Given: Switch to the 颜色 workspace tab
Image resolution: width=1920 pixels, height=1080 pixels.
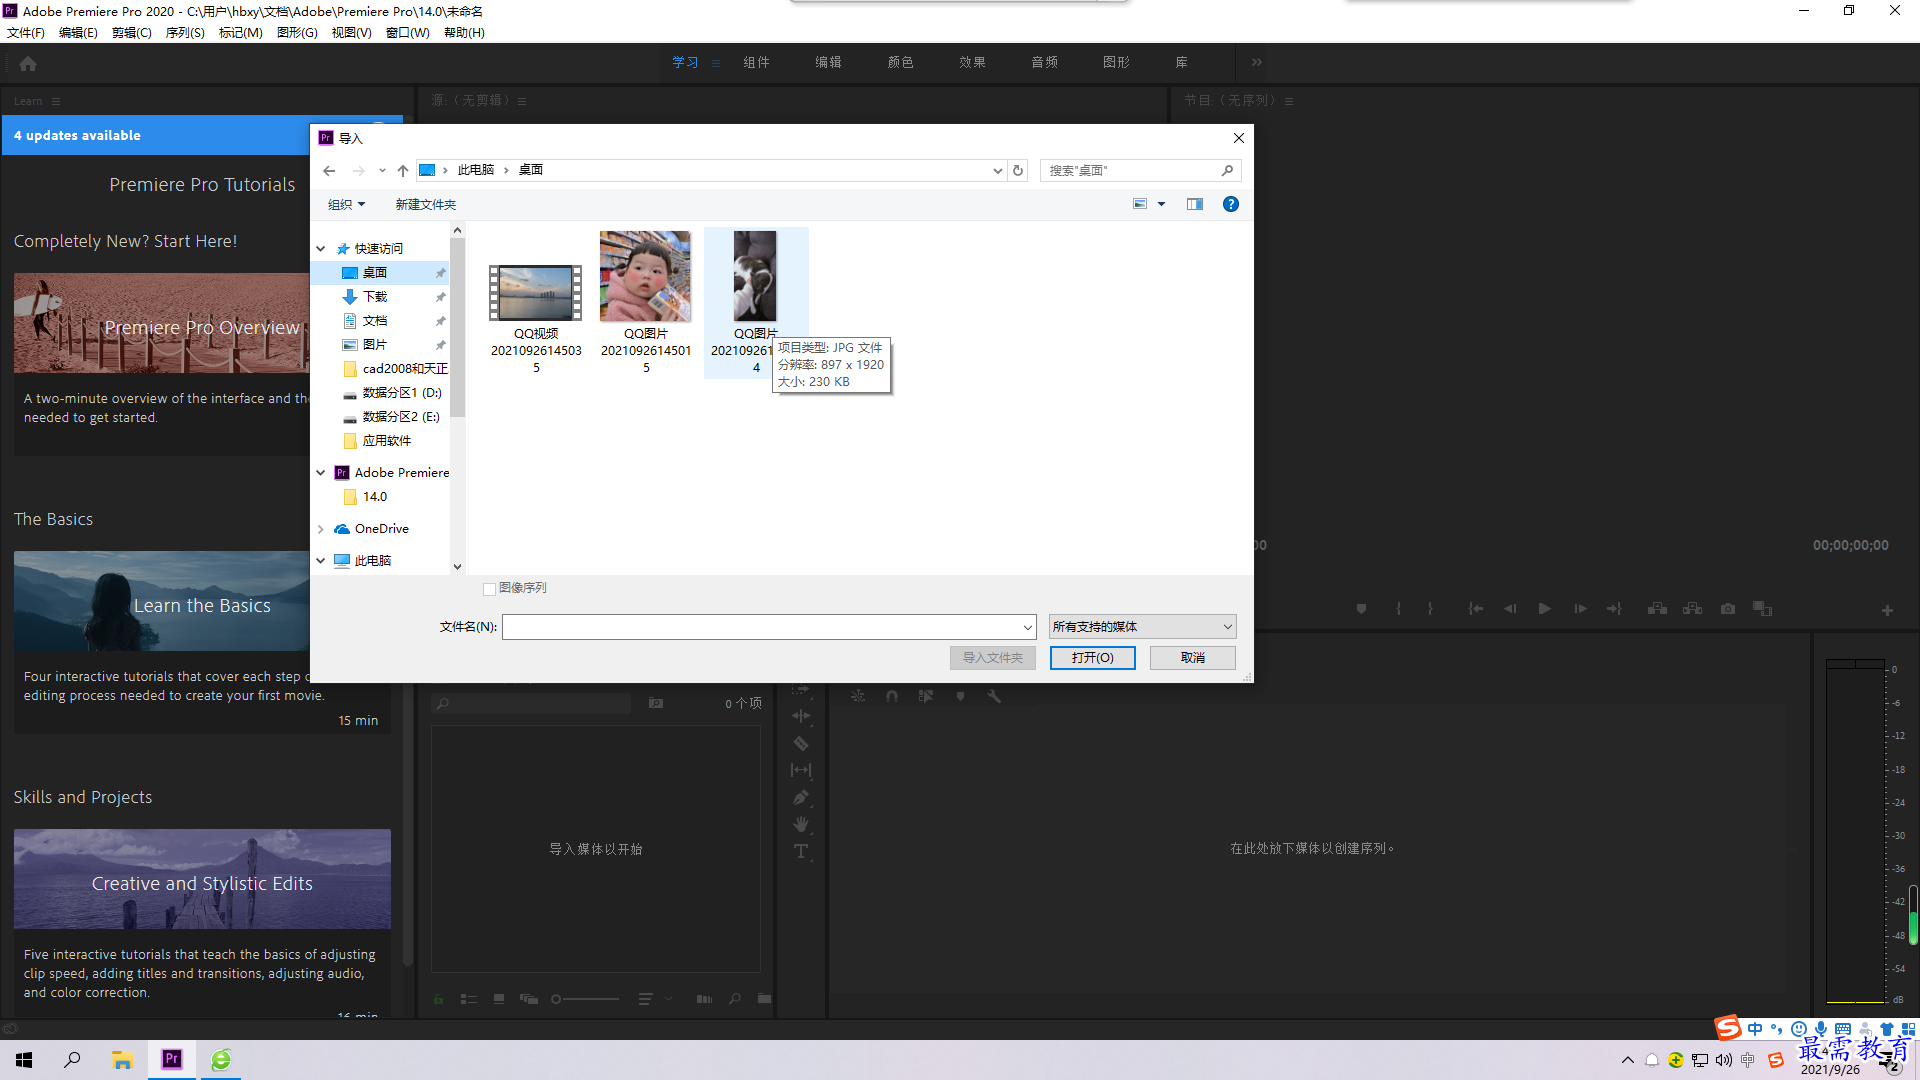Looking at the screenshot, I should click(x=900, y=62).
